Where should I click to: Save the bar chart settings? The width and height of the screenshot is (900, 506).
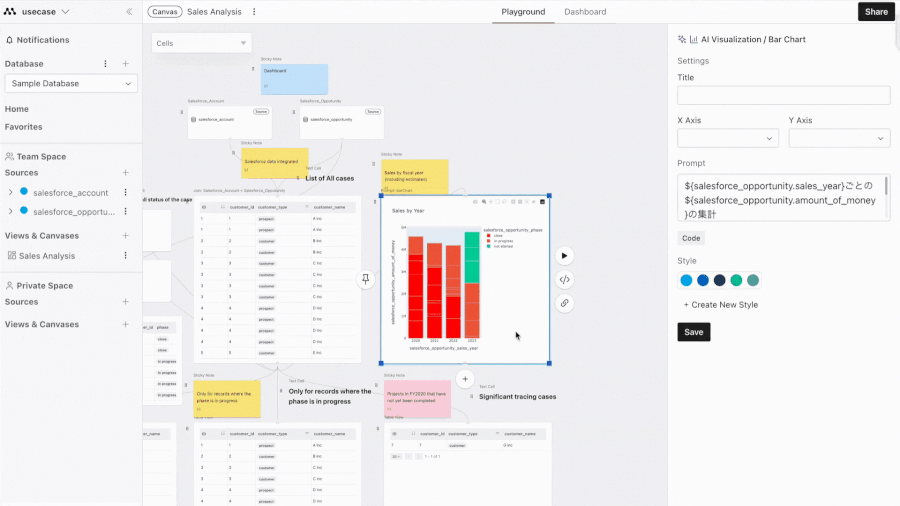click(693, 332)
